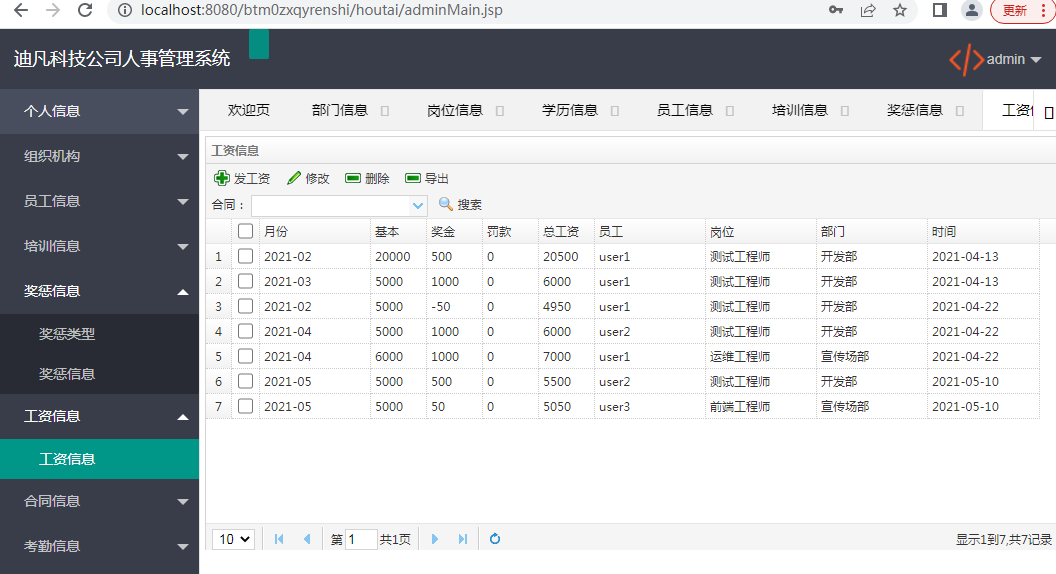Sort by 月份 column header
Viewport: 1056px width, 574px height.
pyautogui.click(x=315, y=232)
